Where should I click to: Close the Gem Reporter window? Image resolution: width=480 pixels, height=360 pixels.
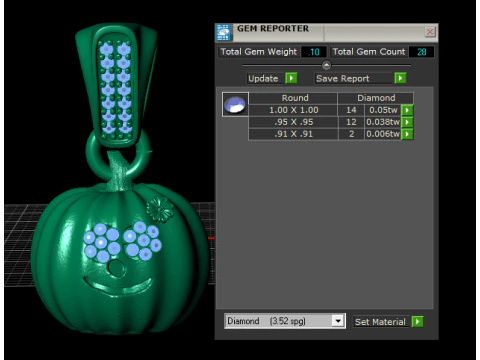coord(430,32)
